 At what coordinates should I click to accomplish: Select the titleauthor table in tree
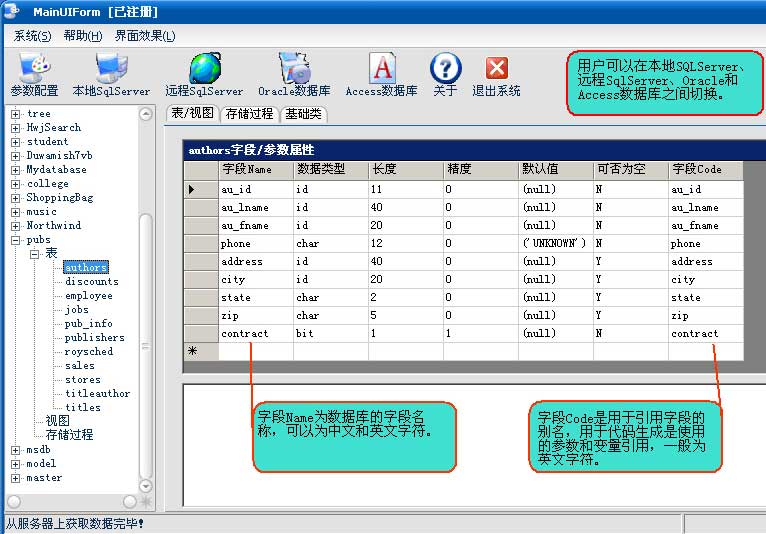(97, 394)
